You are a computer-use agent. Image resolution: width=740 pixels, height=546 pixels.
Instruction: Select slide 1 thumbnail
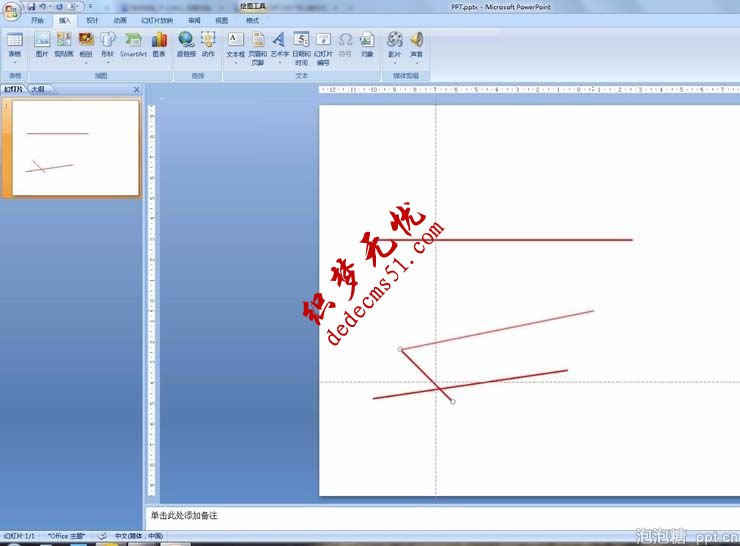(75, 148)
